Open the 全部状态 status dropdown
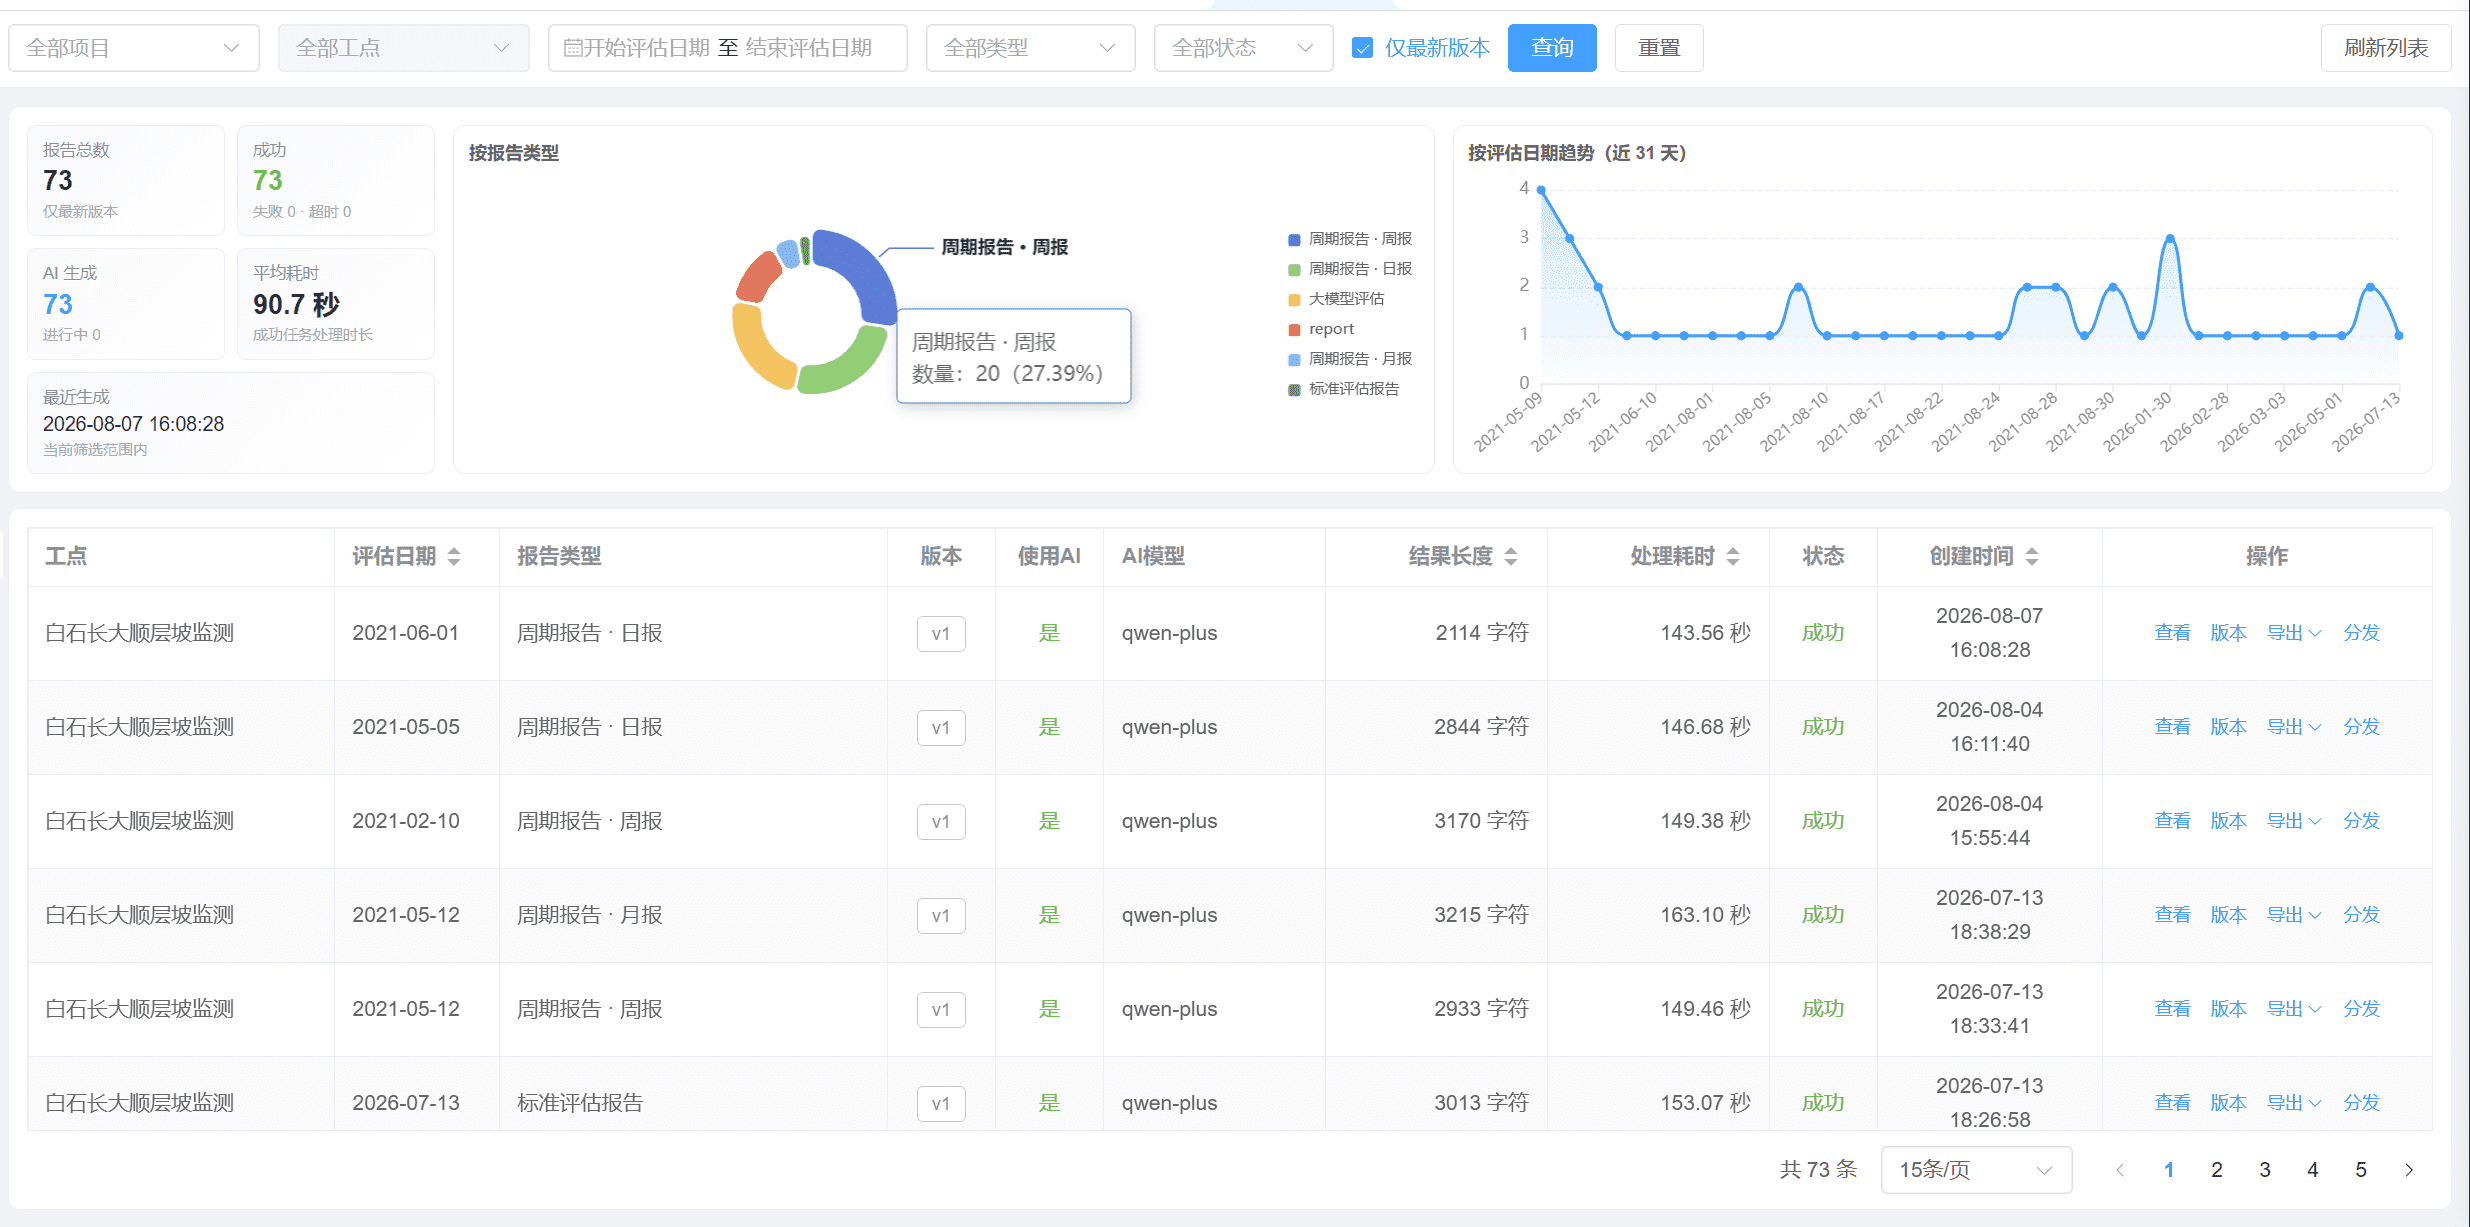2470x1227 pixels. (1243, 48)
